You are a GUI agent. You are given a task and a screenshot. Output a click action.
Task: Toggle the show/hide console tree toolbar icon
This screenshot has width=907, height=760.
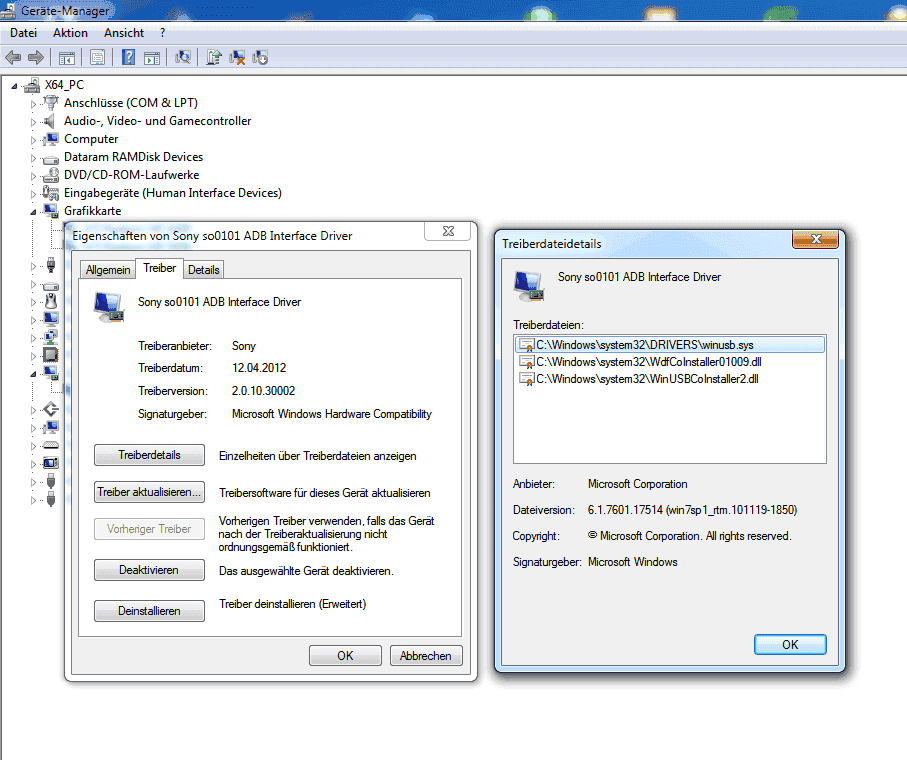coord(67,58)
